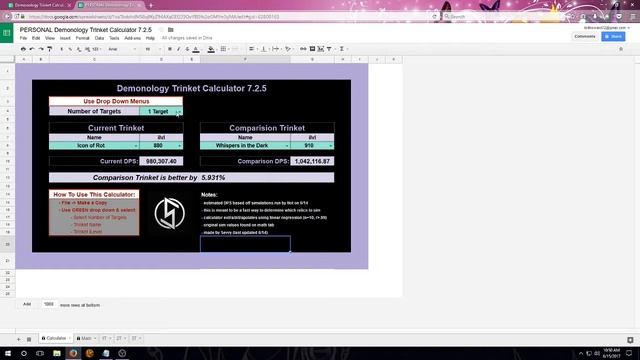Open Task View in the taskbar

[40, 353]
